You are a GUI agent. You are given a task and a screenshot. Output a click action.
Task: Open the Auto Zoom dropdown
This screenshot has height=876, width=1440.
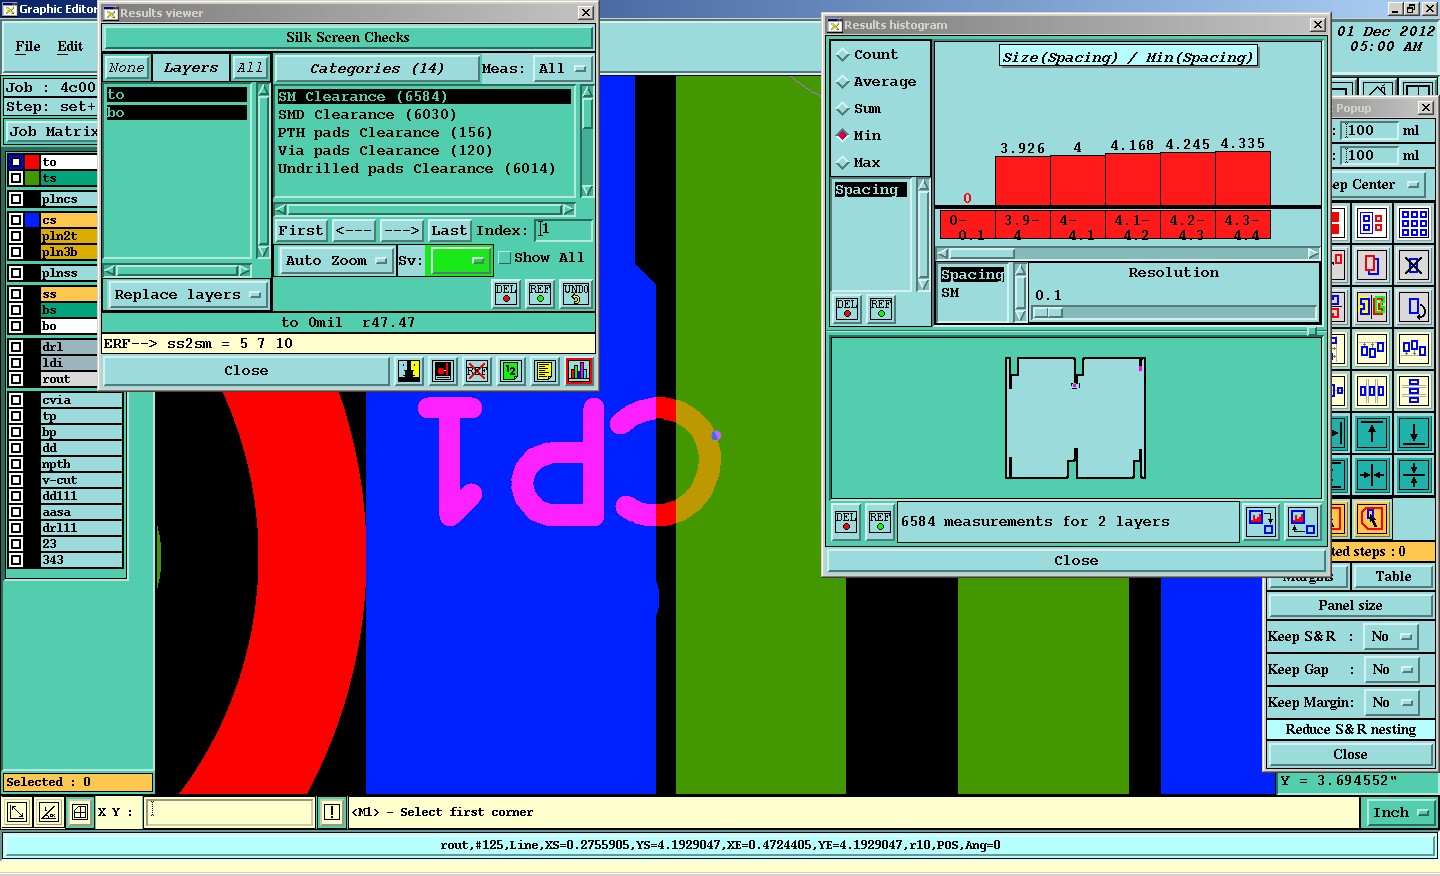pyautogui.click(x=336, y=261)
